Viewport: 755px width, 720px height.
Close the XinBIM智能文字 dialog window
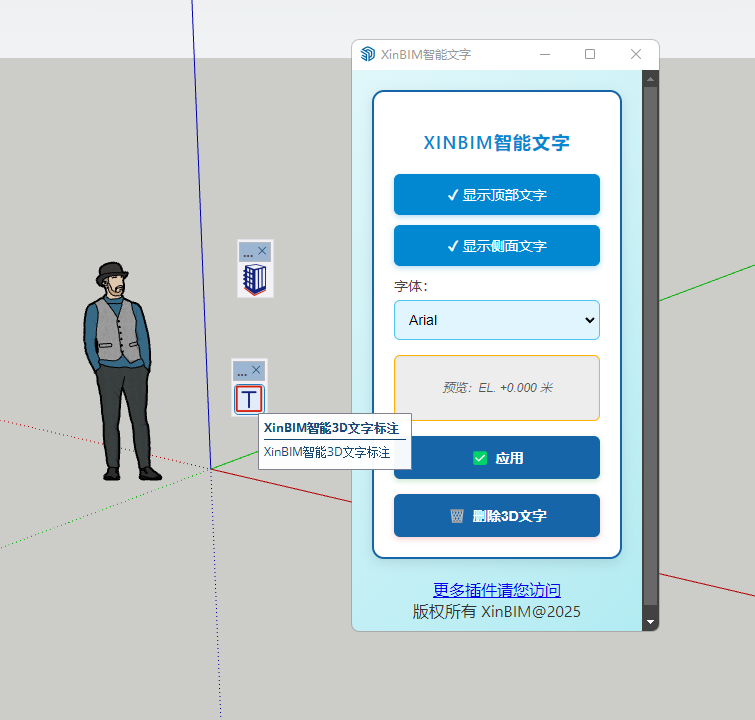(636, 54)
